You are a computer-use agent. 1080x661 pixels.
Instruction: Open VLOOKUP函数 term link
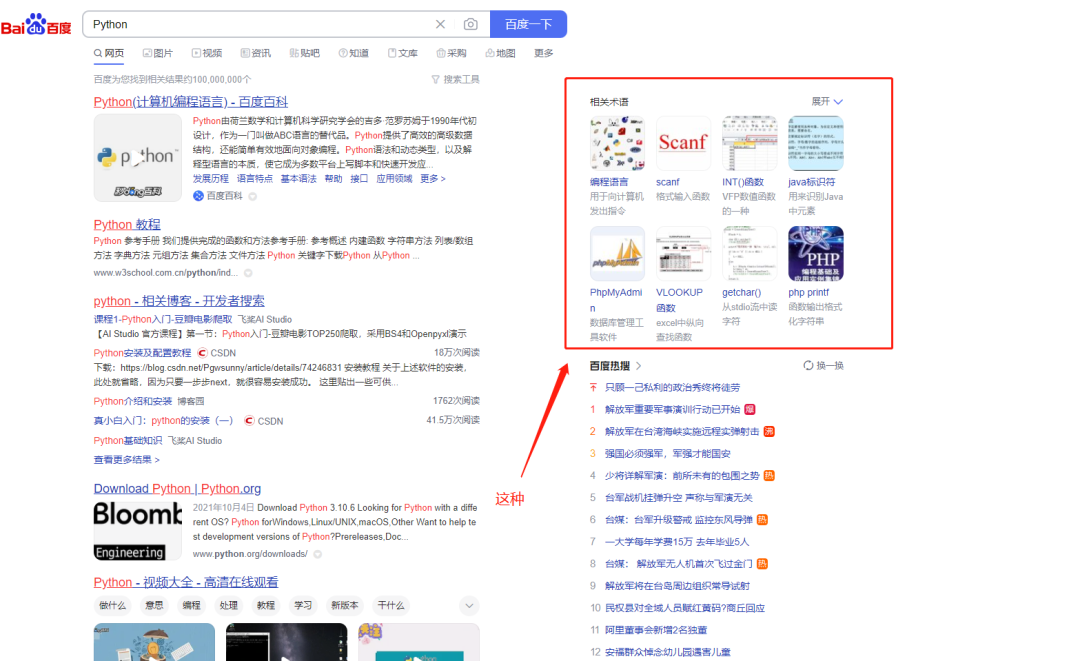click(679, 300)
